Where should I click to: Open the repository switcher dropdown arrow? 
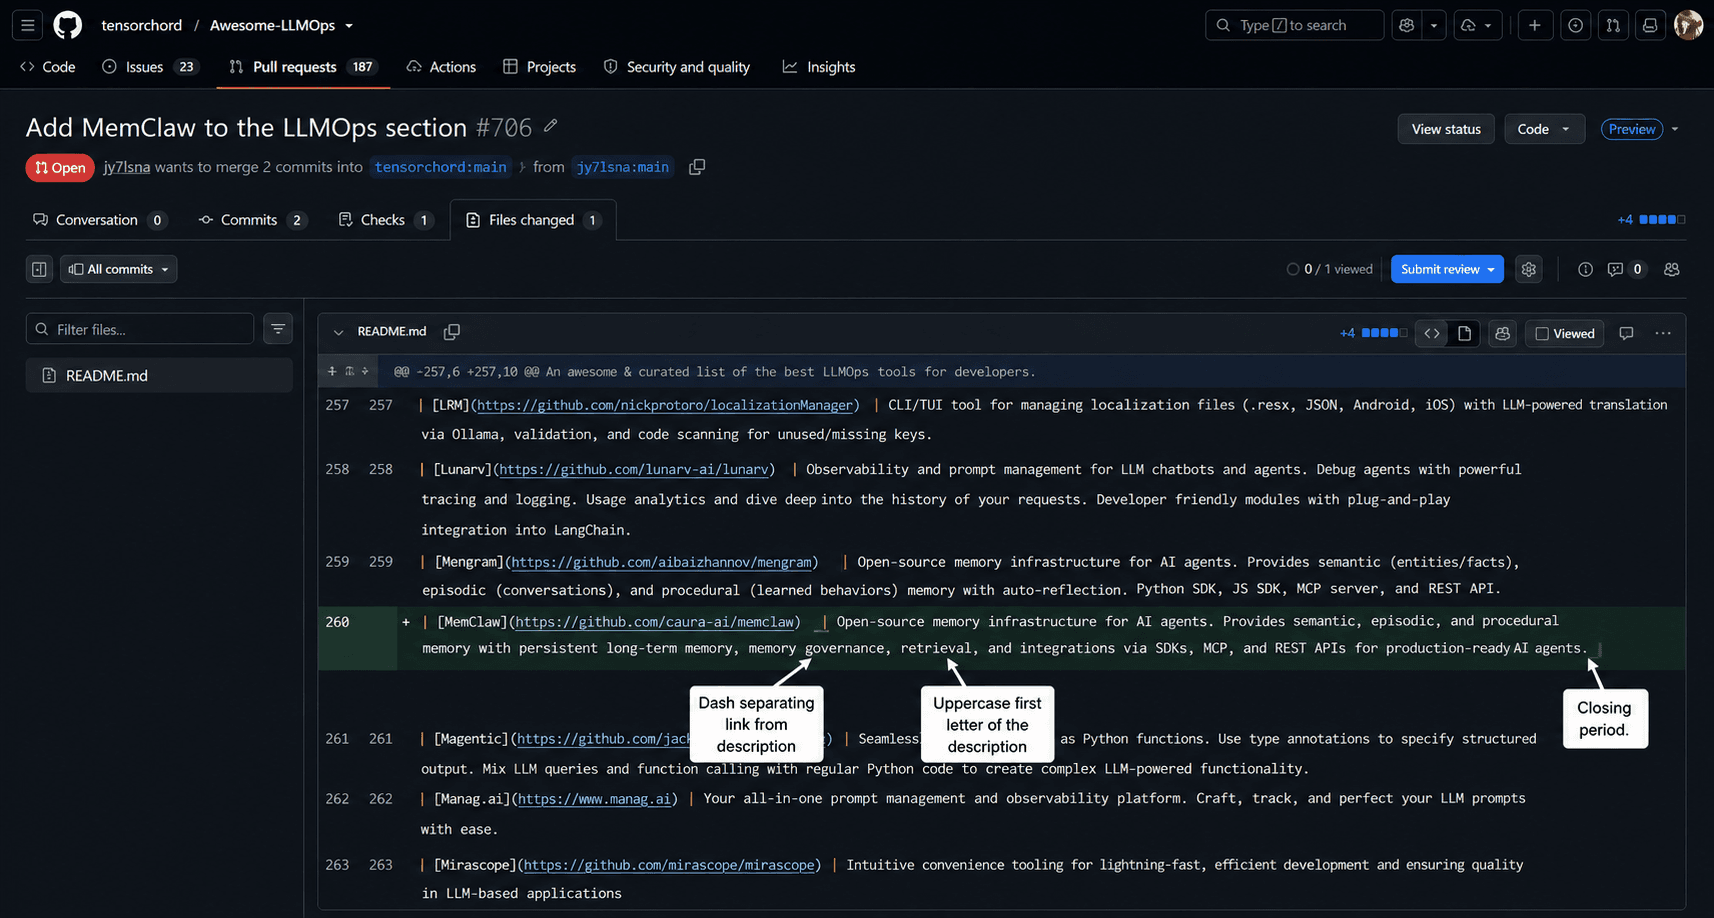pyautogui.click(x=349, y=26)
